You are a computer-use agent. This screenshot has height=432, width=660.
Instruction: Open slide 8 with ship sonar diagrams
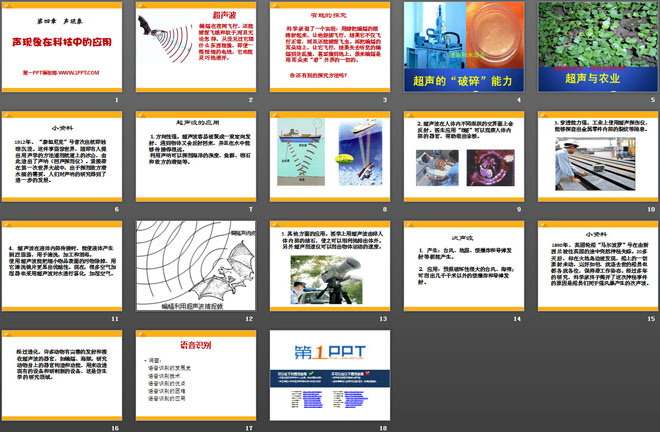[330, 156]
